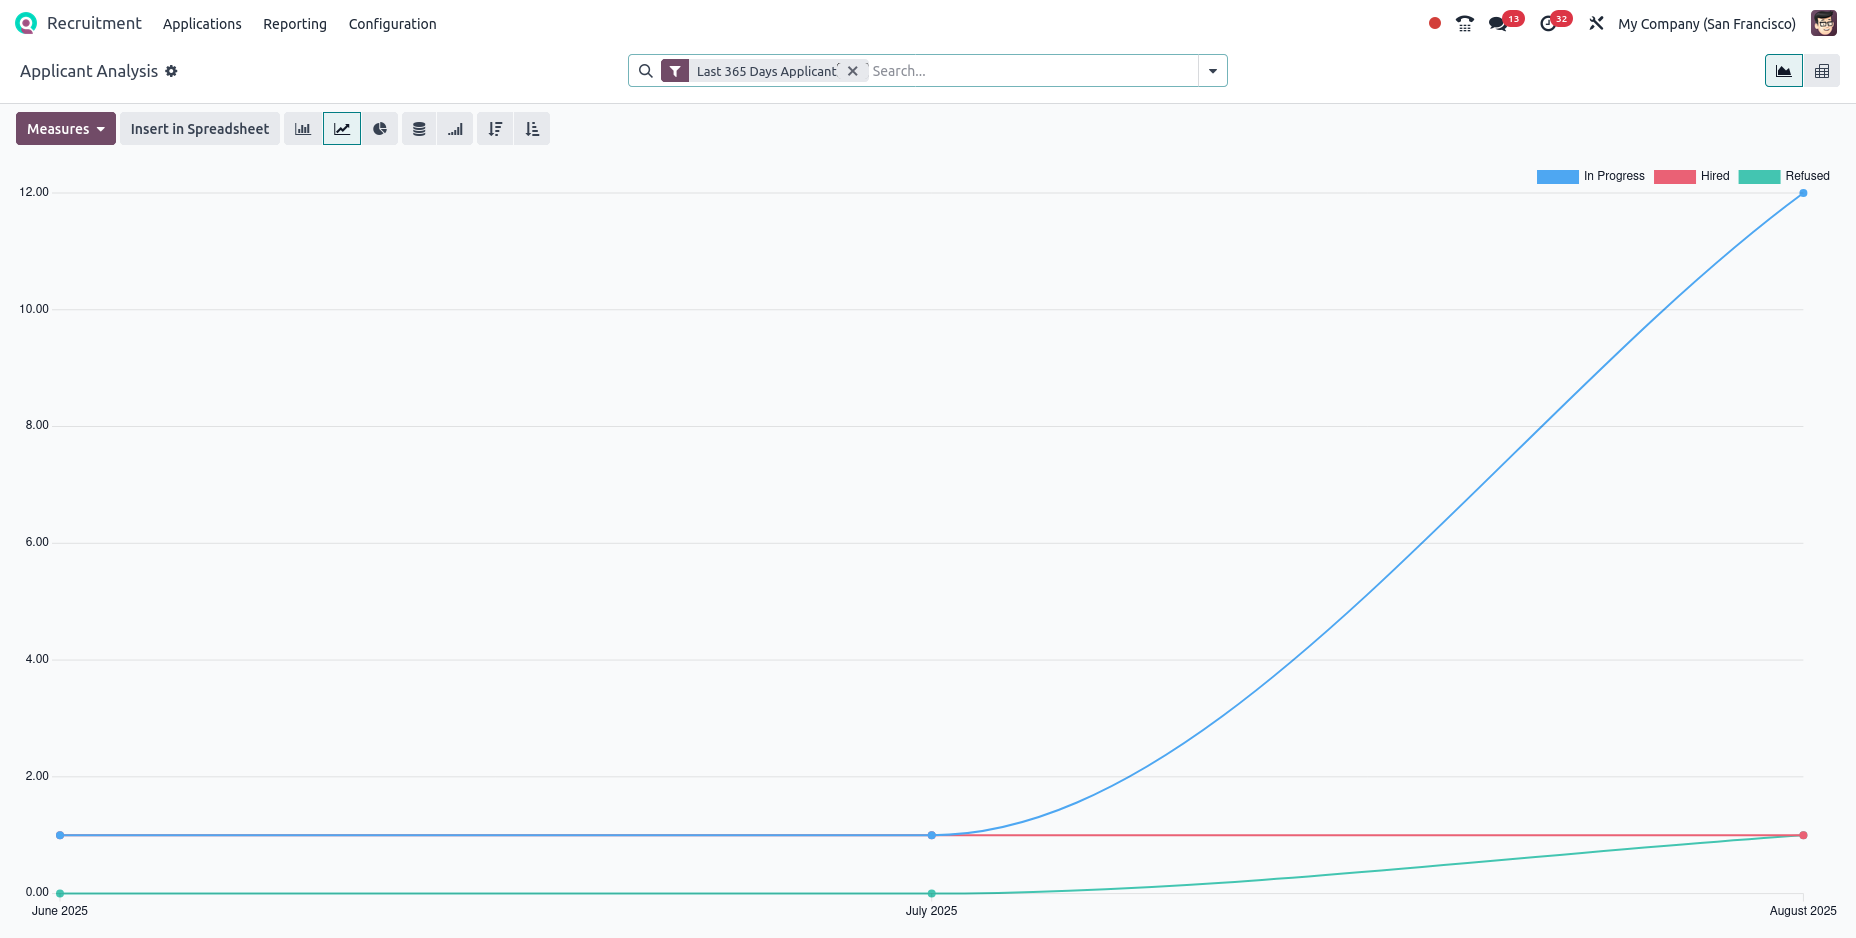Click the June 2025 axis label
The width and height of the screenshot is (1856, 938).
click(x=60, y=911)
